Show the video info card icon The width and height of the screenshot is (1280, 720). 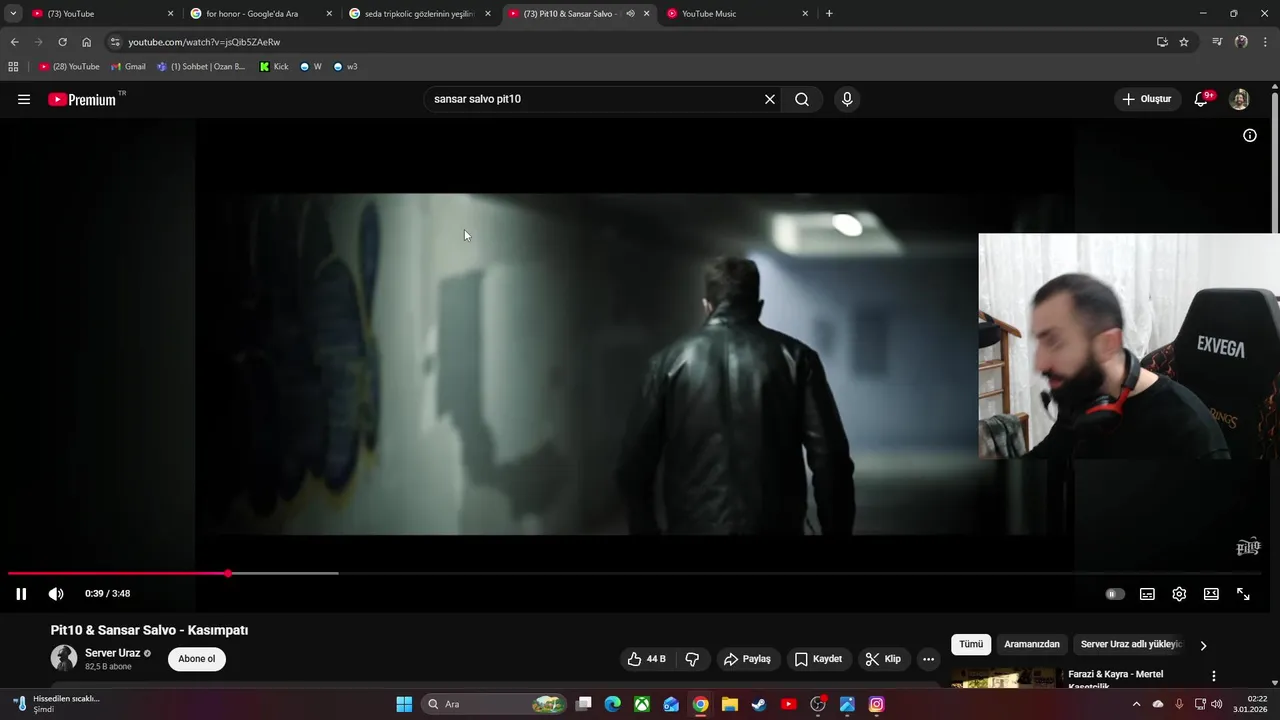pos(1250,135)
